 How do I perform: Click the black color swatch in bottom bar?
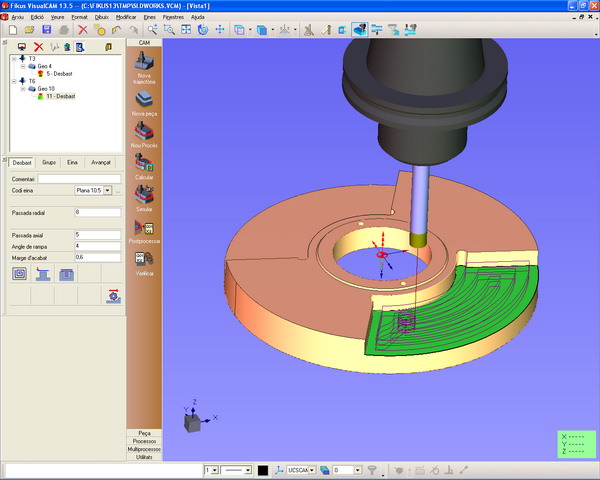[263, 469]
